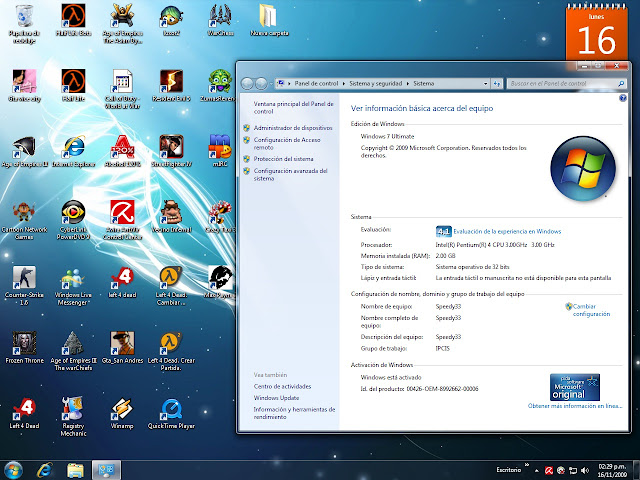Open 'Evaluación de la experiencia en Windows'
The image size is (640, 480).
[x=507, y=231]
